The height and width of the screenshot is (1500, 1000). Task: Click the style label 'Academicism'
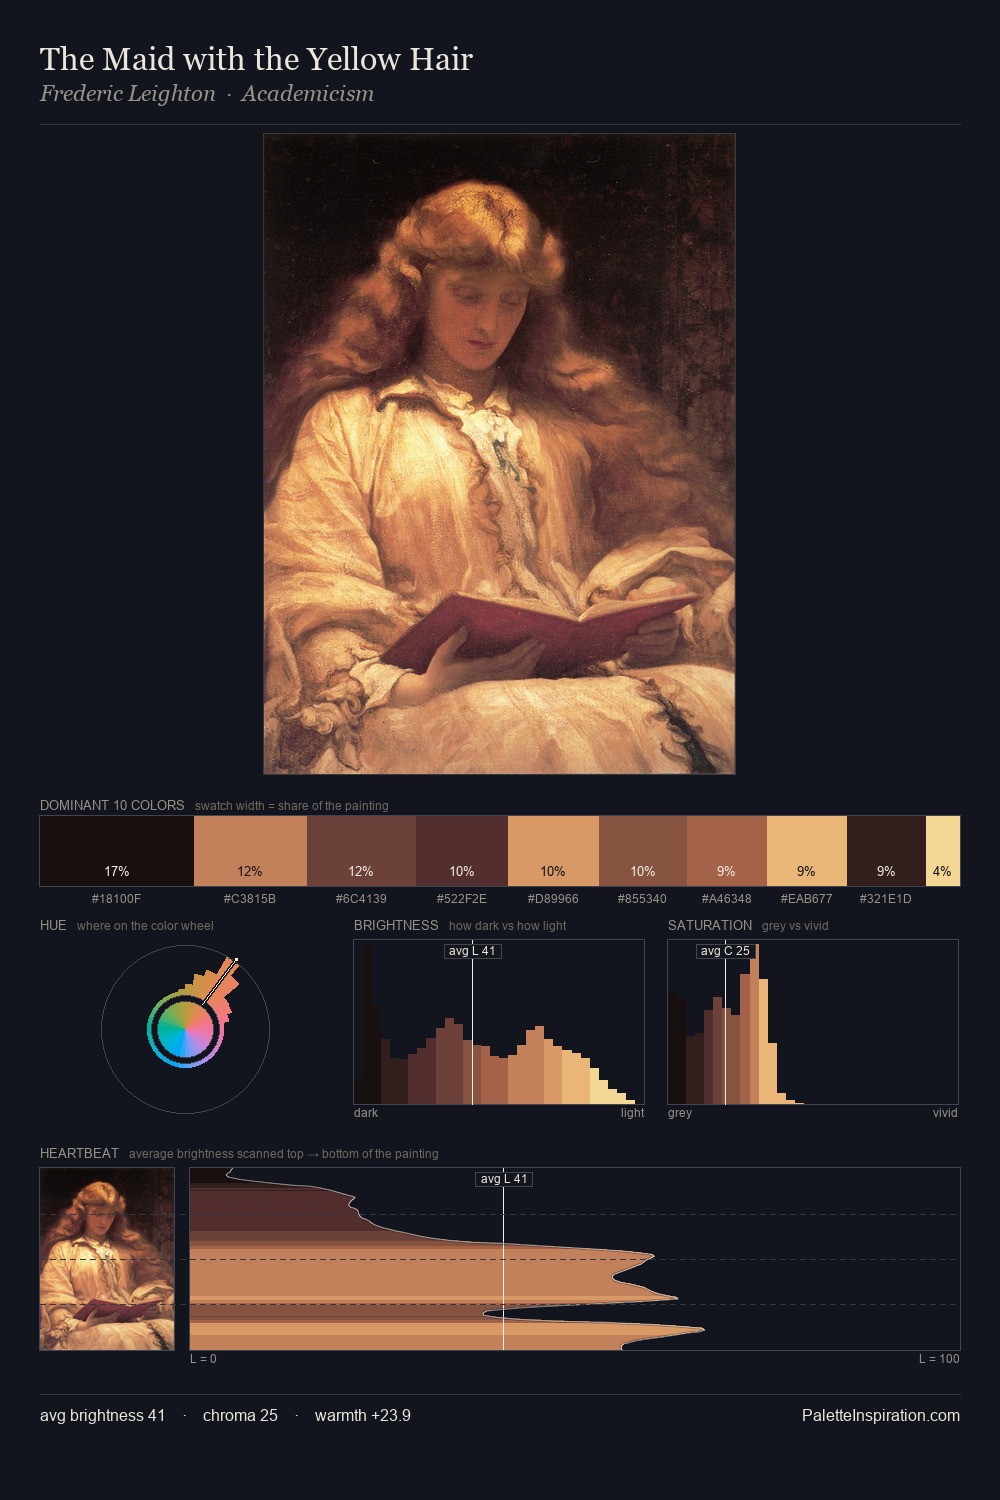tap(308, 94)
